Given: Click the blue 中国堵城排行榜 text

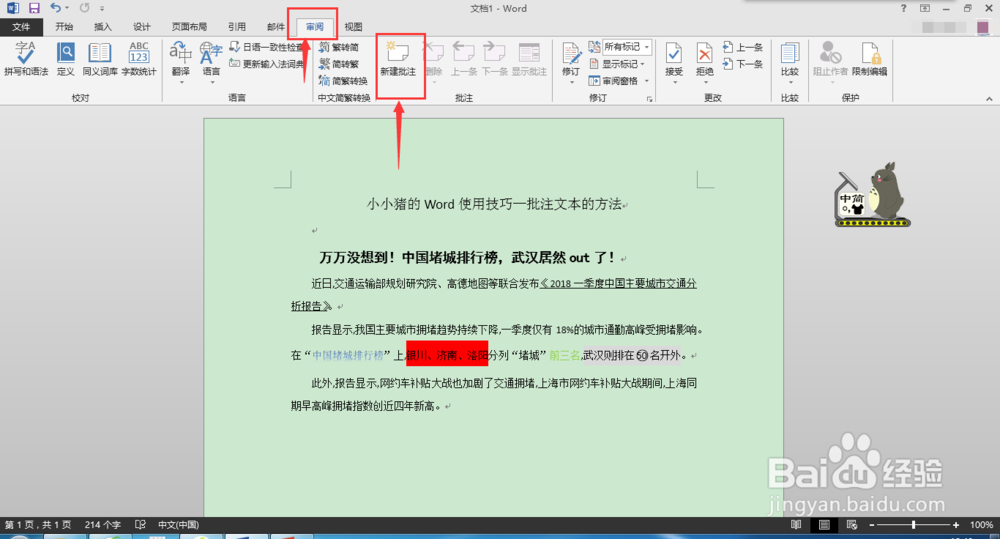Looking at the screenshot, I should [348, 355].
